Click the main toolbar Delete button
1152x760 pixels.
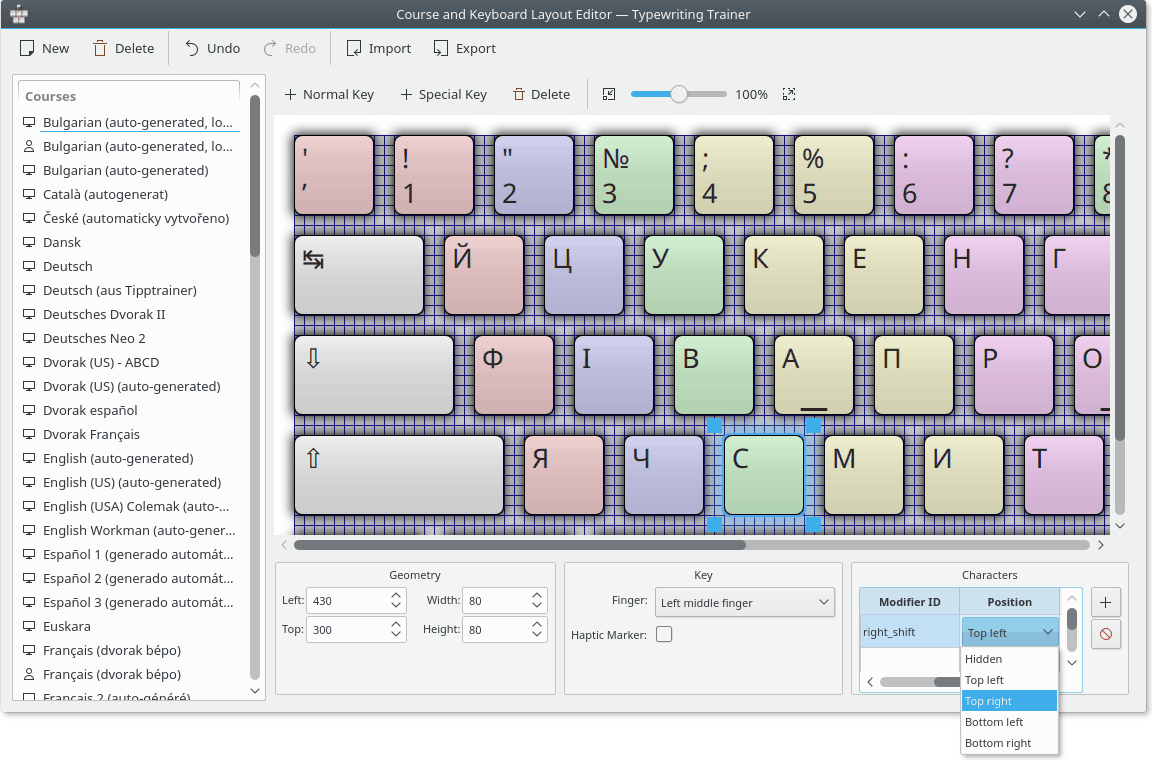pos(123,48)
